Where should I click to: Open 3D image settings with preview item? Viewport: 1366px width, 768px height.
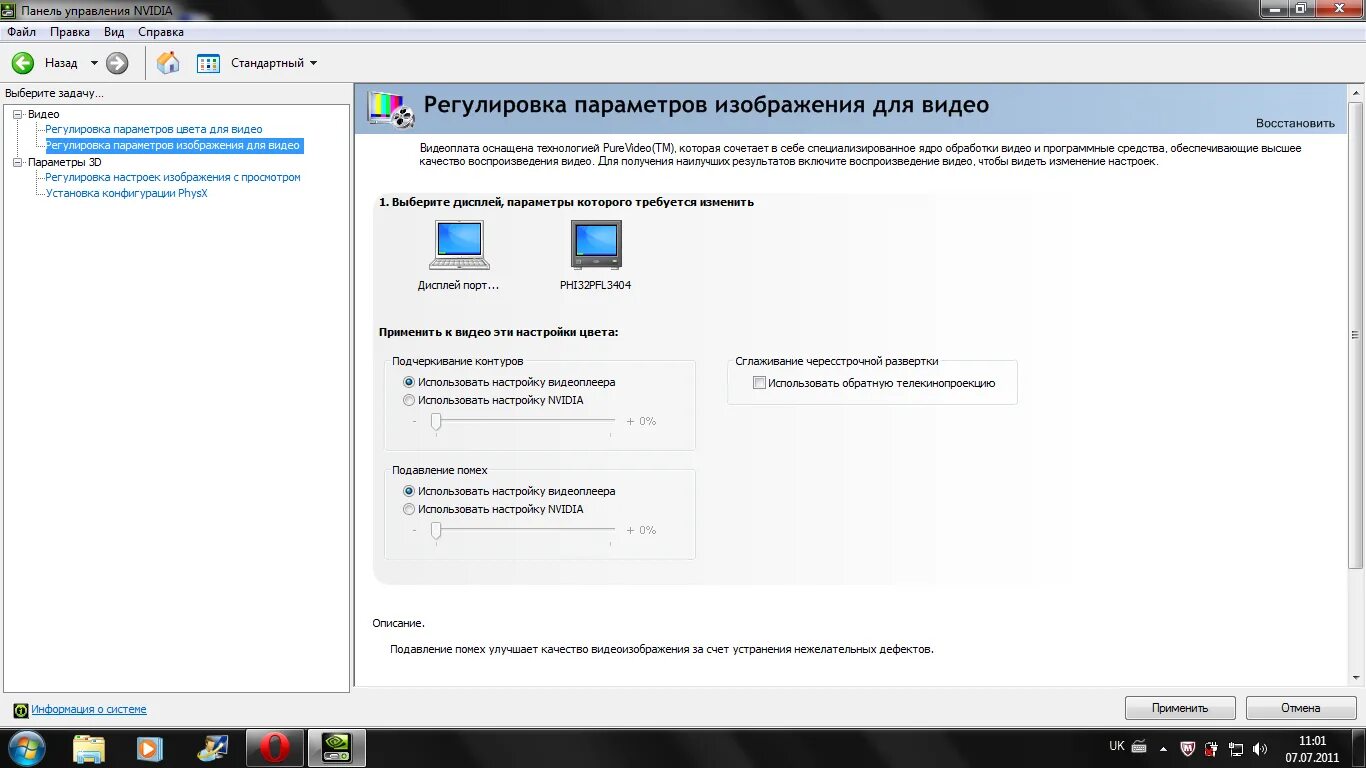coord(173,177)
